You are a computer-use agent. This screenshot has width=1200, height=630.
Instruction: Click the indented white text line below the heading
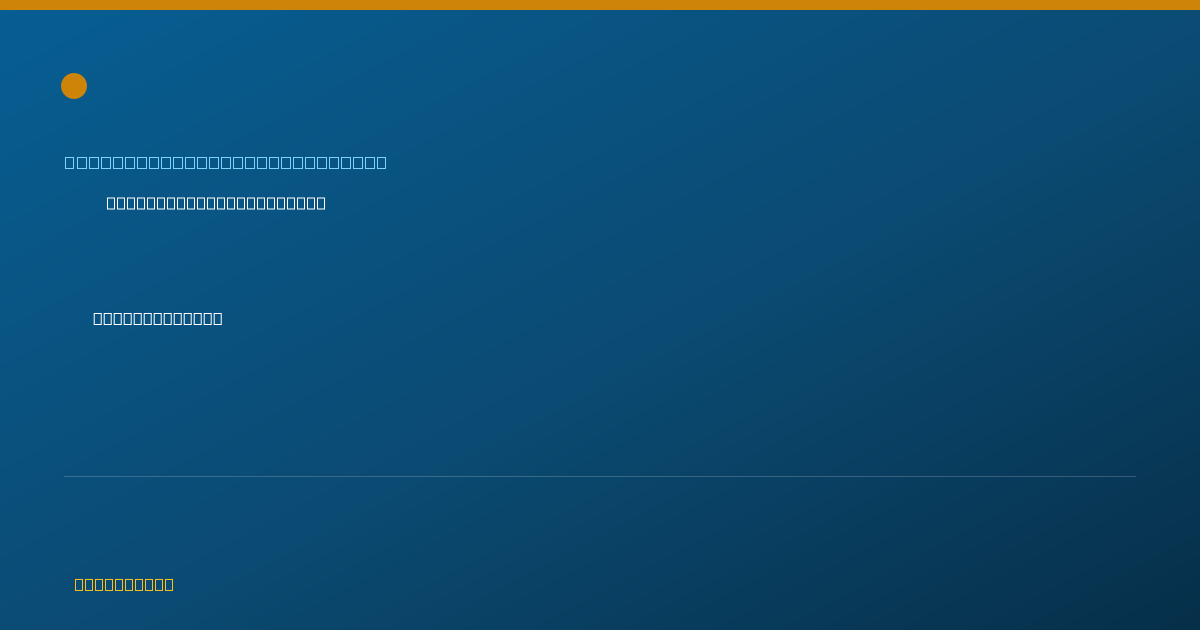216,203
